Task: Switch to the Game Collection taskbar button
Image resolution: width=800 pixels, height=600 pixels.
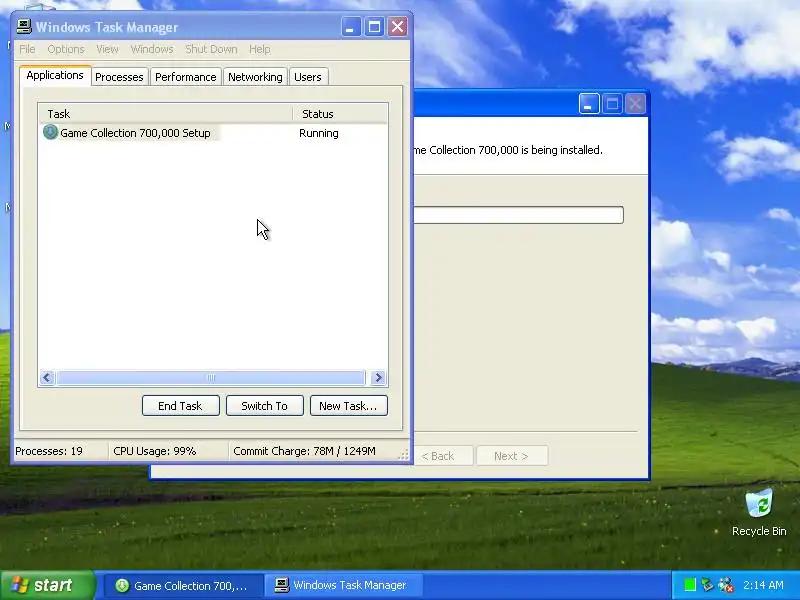Action: tap(183, 585)
